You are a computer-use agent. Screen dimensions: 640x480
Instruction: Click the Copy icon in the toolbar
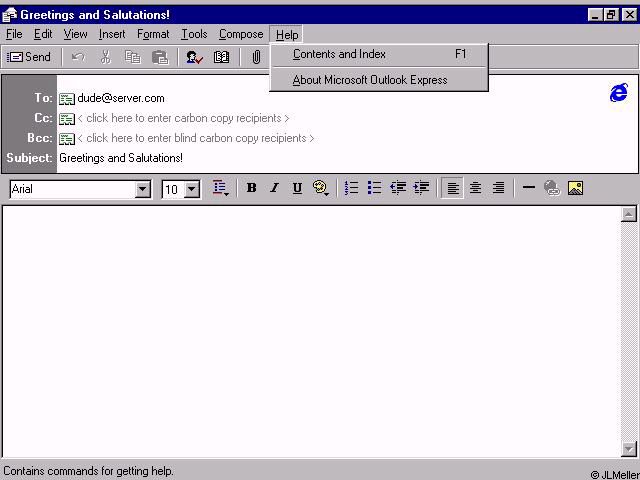133,57
